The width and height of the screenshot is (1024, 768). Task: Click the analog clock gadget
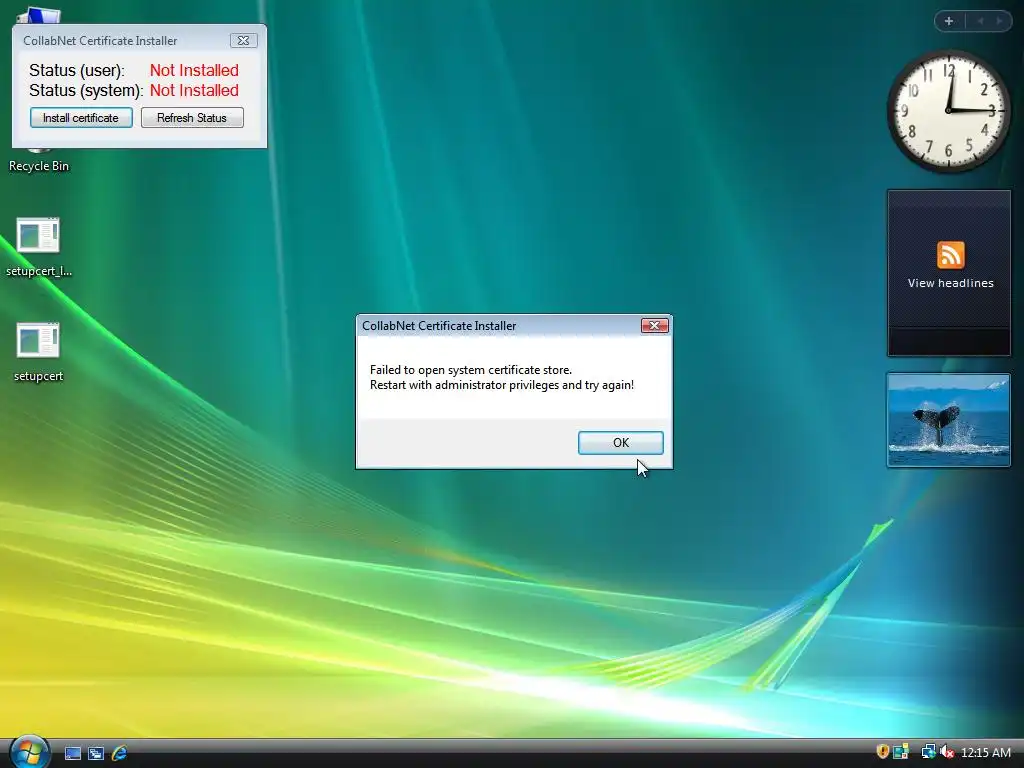[948, 111]
